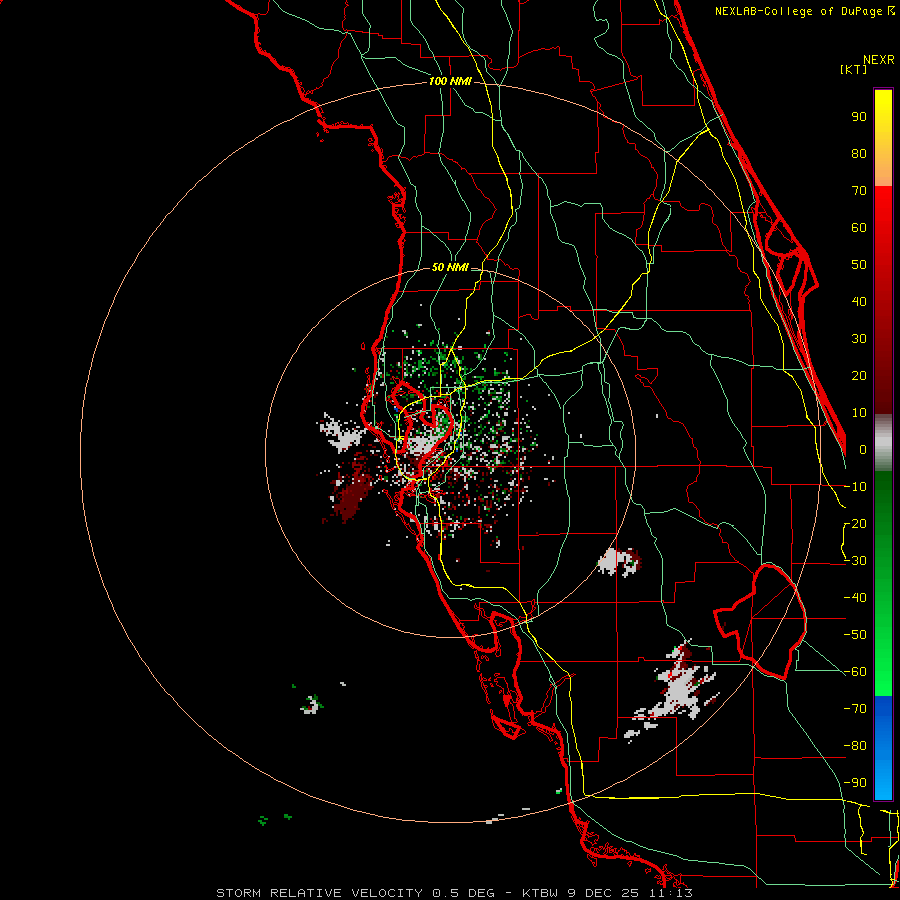Select the -80 scale label

coord(855,746)
